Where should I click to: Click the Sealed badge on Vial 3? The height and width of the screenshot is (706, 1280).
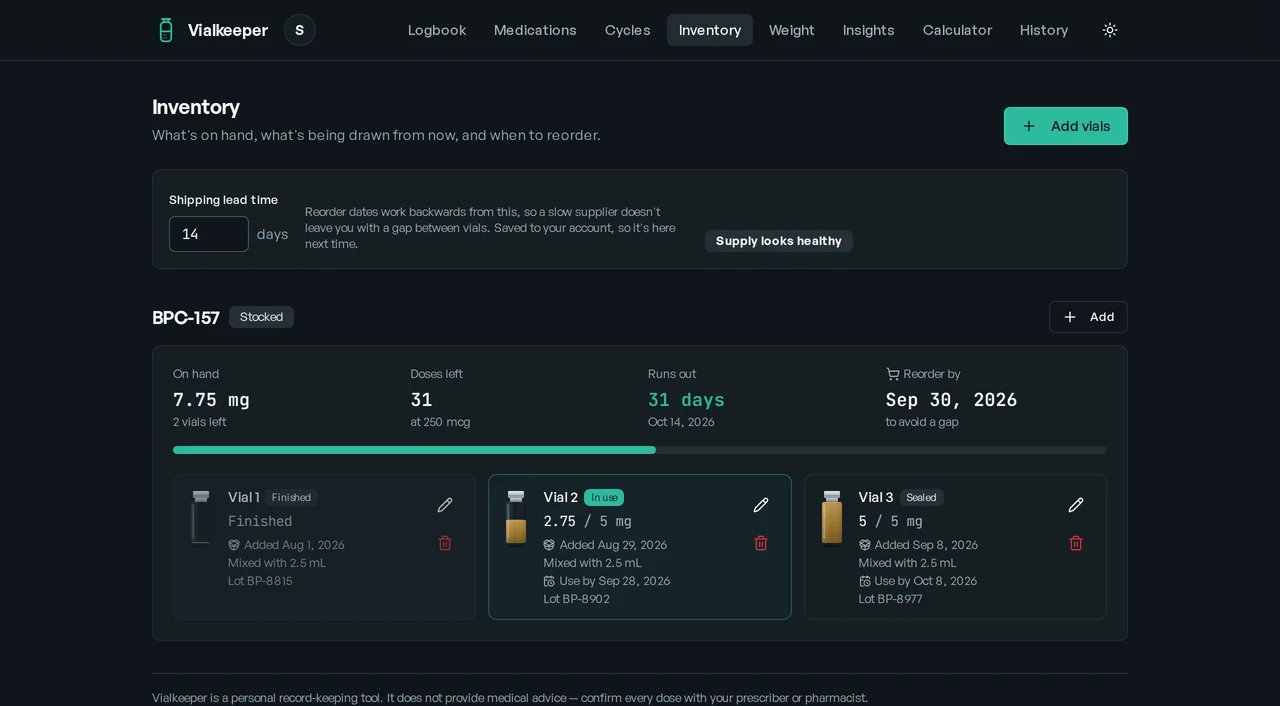(922, 497)
